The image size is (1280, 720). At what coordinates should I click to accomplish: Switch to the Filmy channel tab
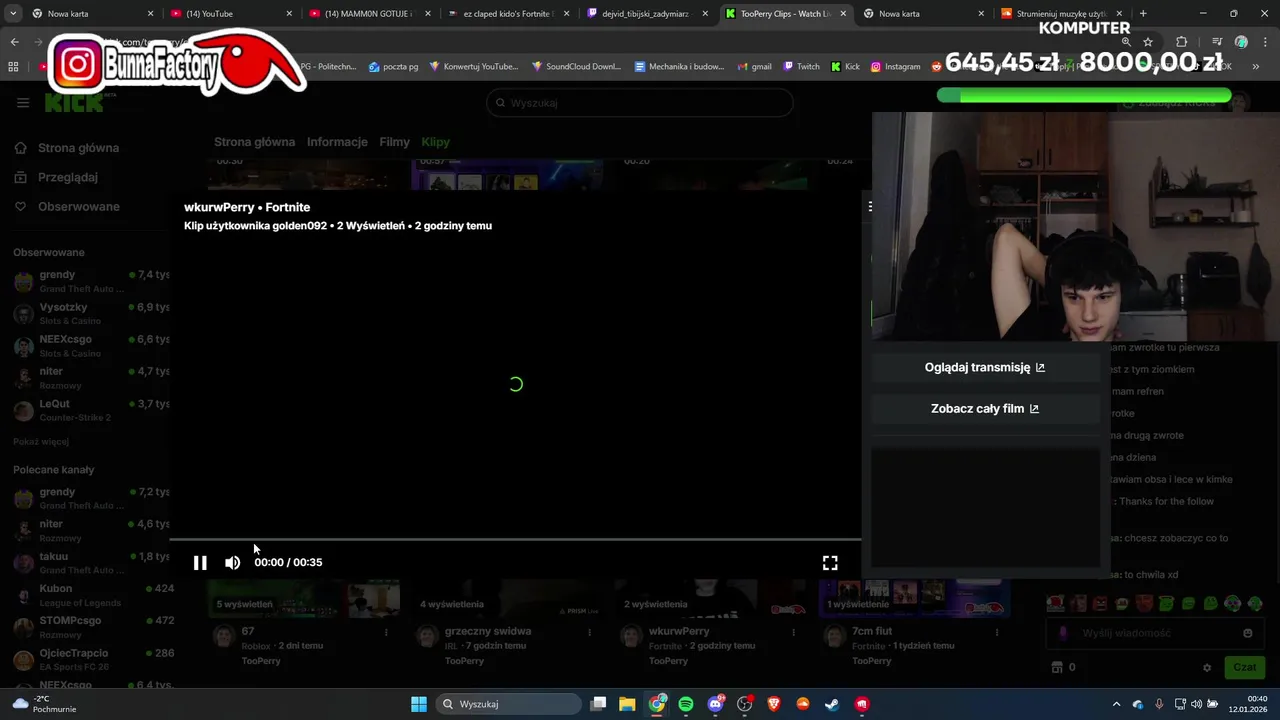(x=394, y=142)
